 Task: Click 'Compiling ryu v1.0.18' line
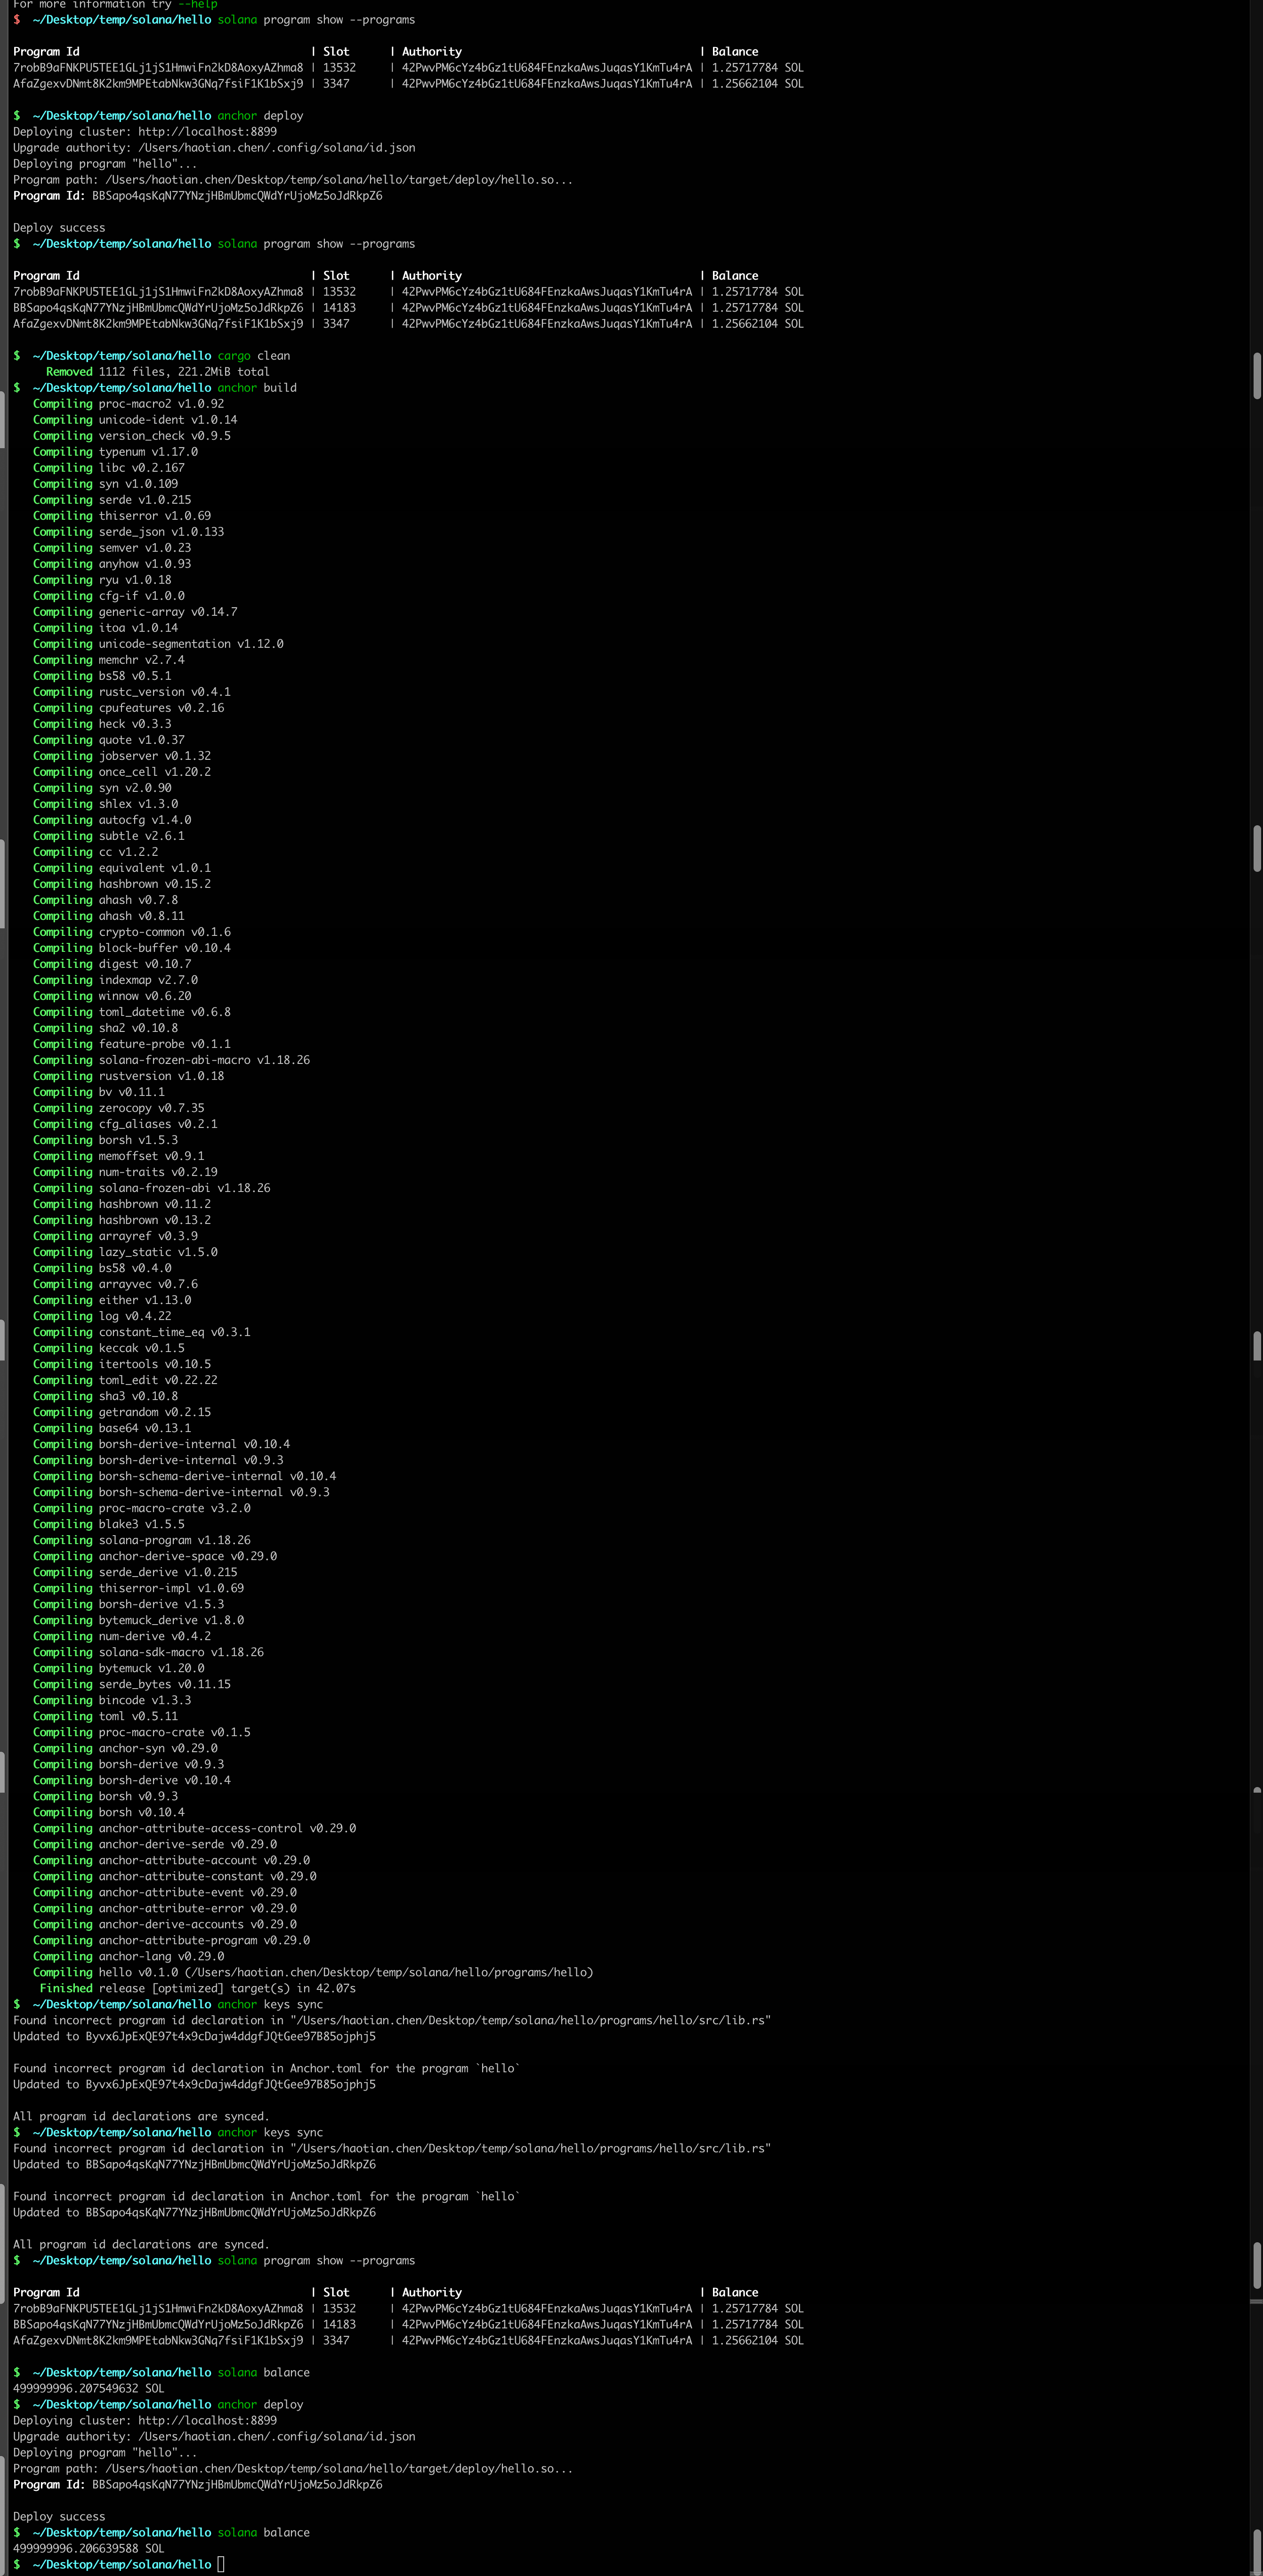102,580
